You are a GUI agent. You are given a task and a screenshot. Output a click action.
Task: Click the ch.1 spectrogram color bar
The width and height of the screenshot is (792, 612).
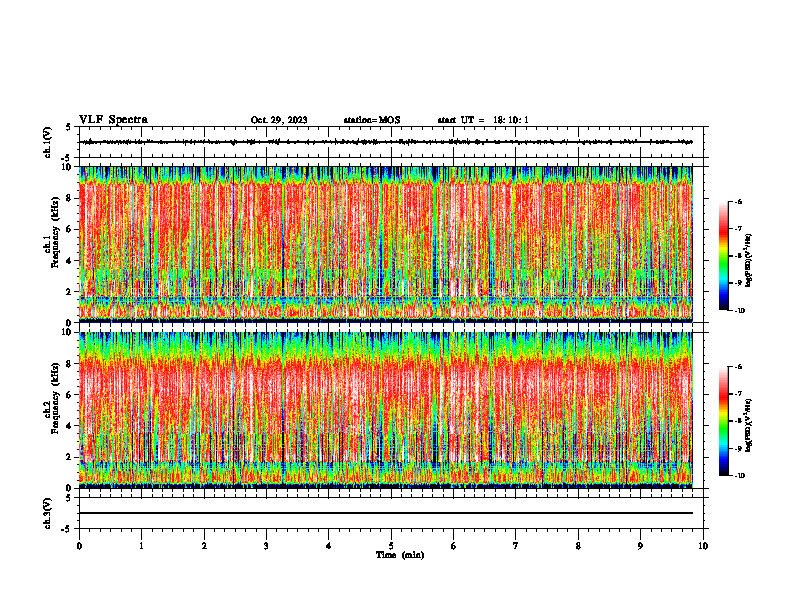(x=723, y=256)
